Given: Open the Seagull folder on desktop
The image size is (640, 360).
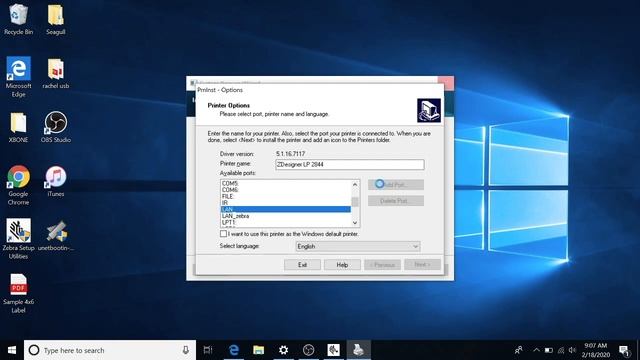Looking at the screenshot, I should (56, 19).
